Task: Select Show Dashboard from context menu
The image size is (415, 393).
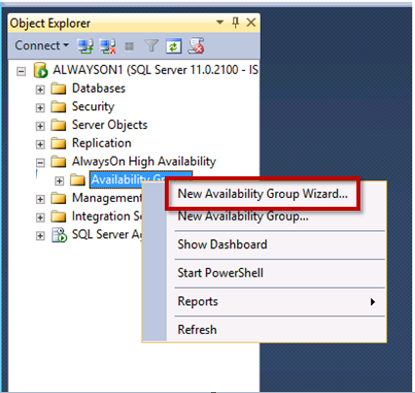Action: click(222, 245)
